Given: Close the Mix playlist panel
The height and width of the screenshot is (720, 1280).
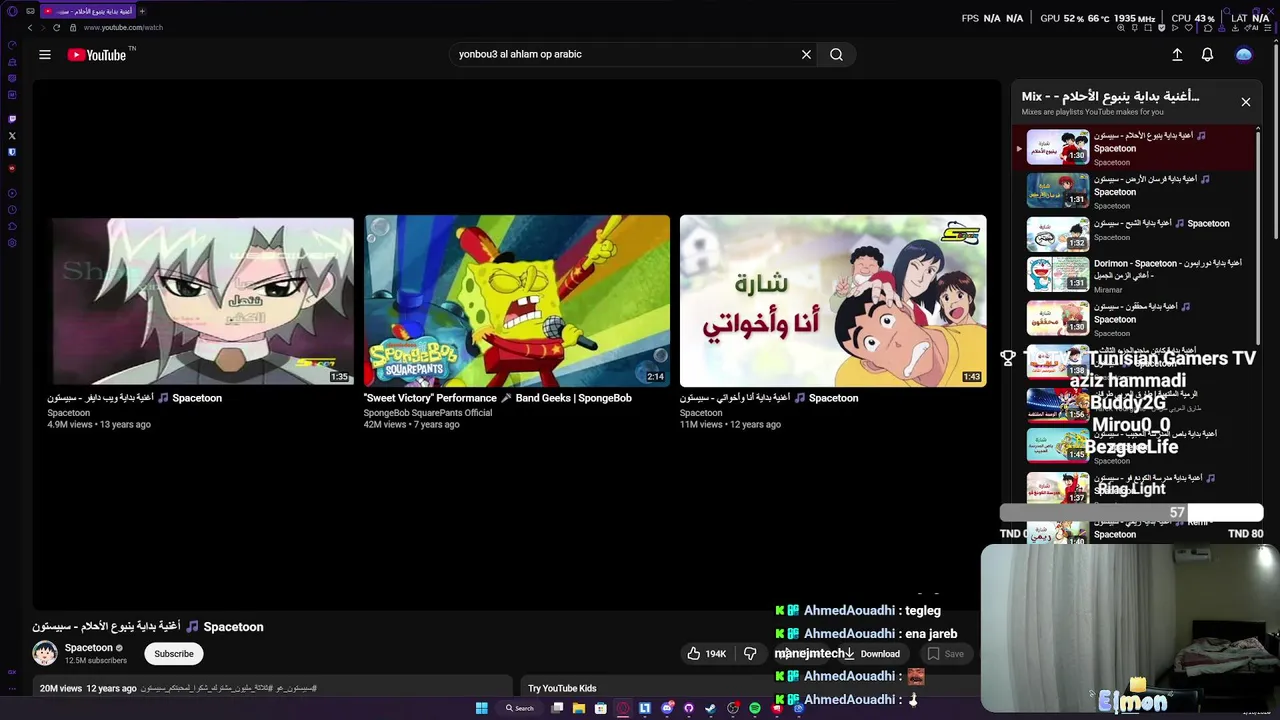Looking at the screenshot, I should pyautogui.click(x=1246, y=102).
